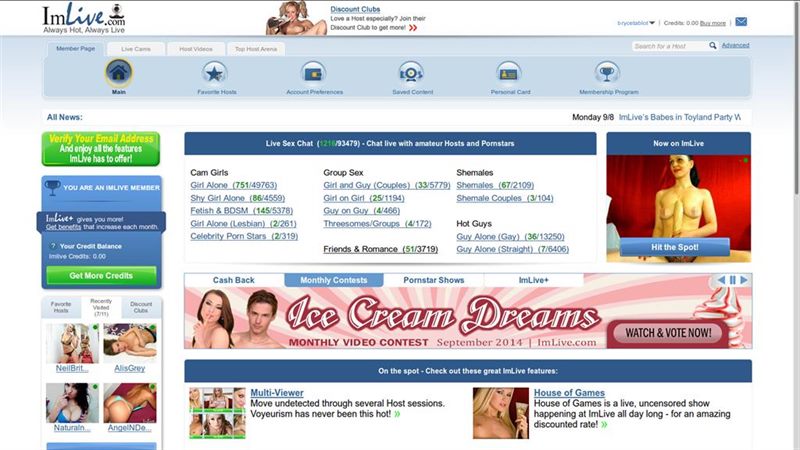Click the Multi-Viewer thumbnail image
Viewport: 800px width, 450px height.
click(217, 413)
